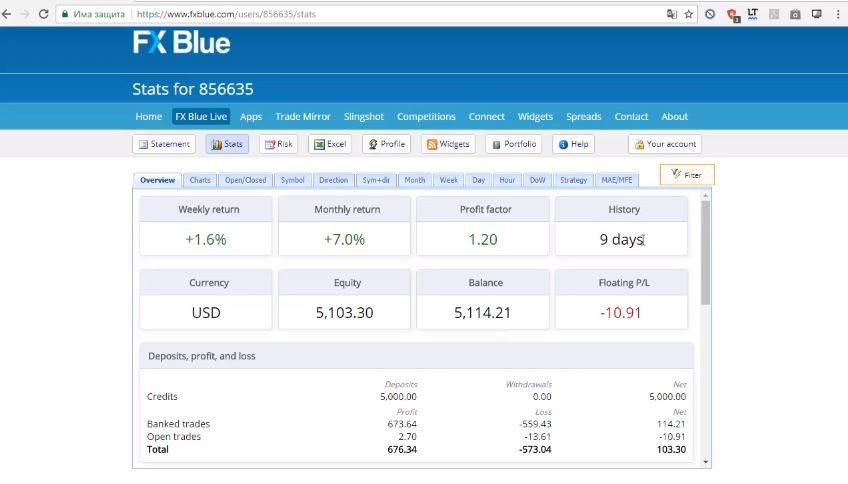Open the Statement page button

point(163,144)
